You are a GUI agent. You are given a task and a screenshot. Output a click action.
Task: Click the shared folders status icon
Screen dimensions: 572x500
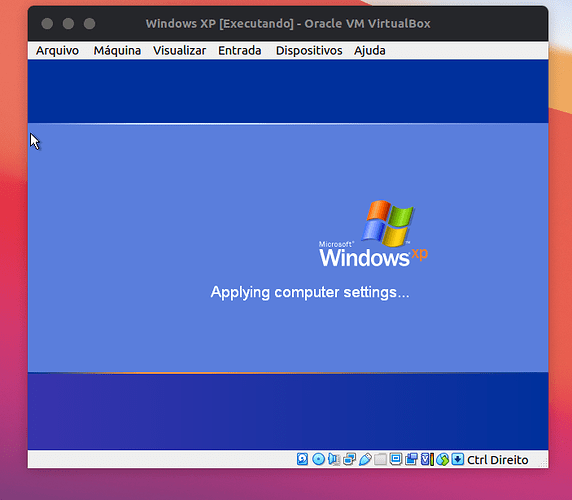tap(380, 459)
